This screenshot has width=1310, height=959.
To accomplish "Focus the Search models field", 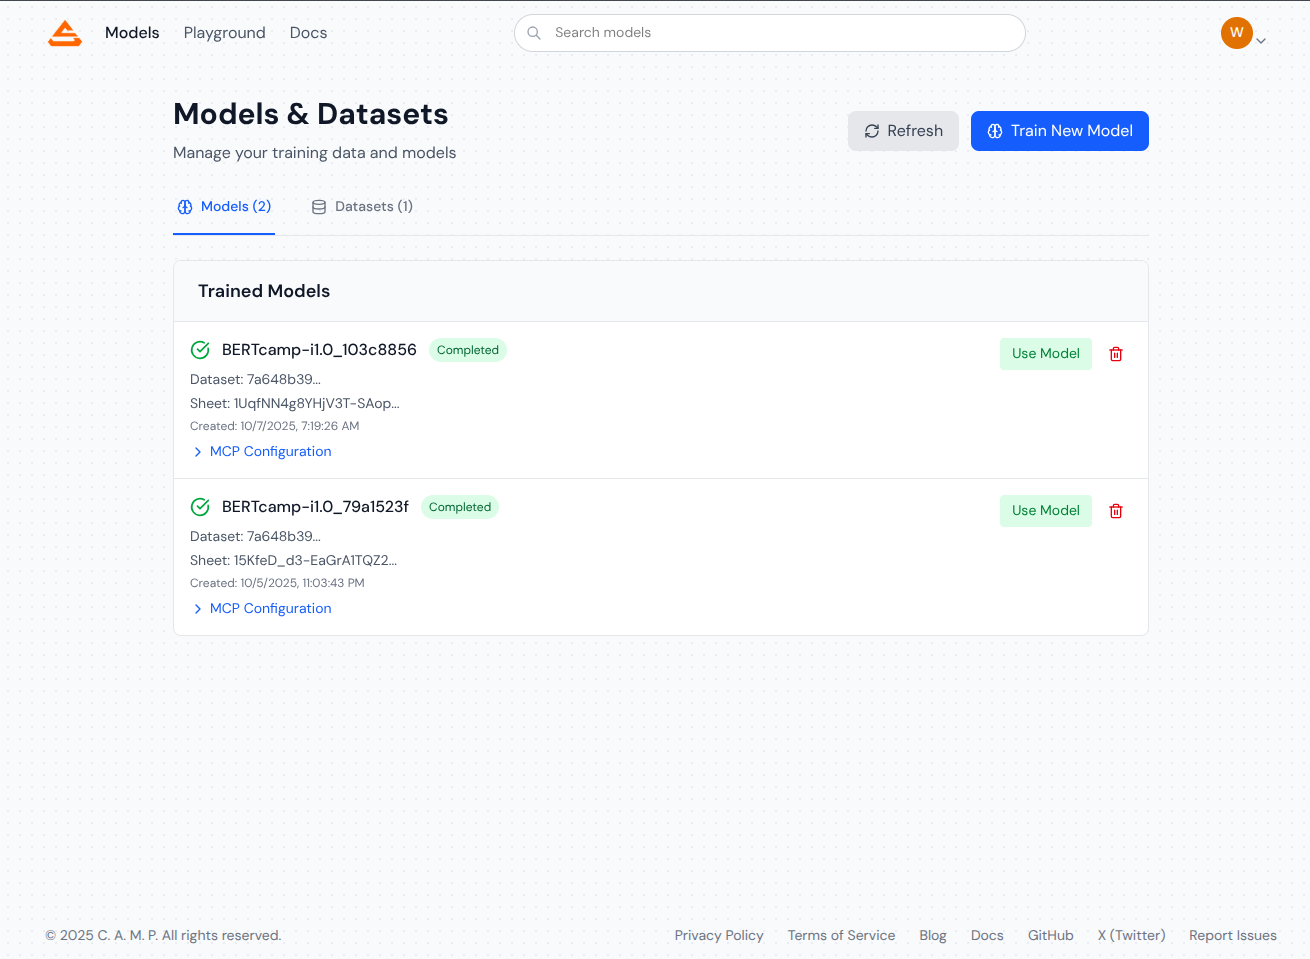I will coord(769,33).
